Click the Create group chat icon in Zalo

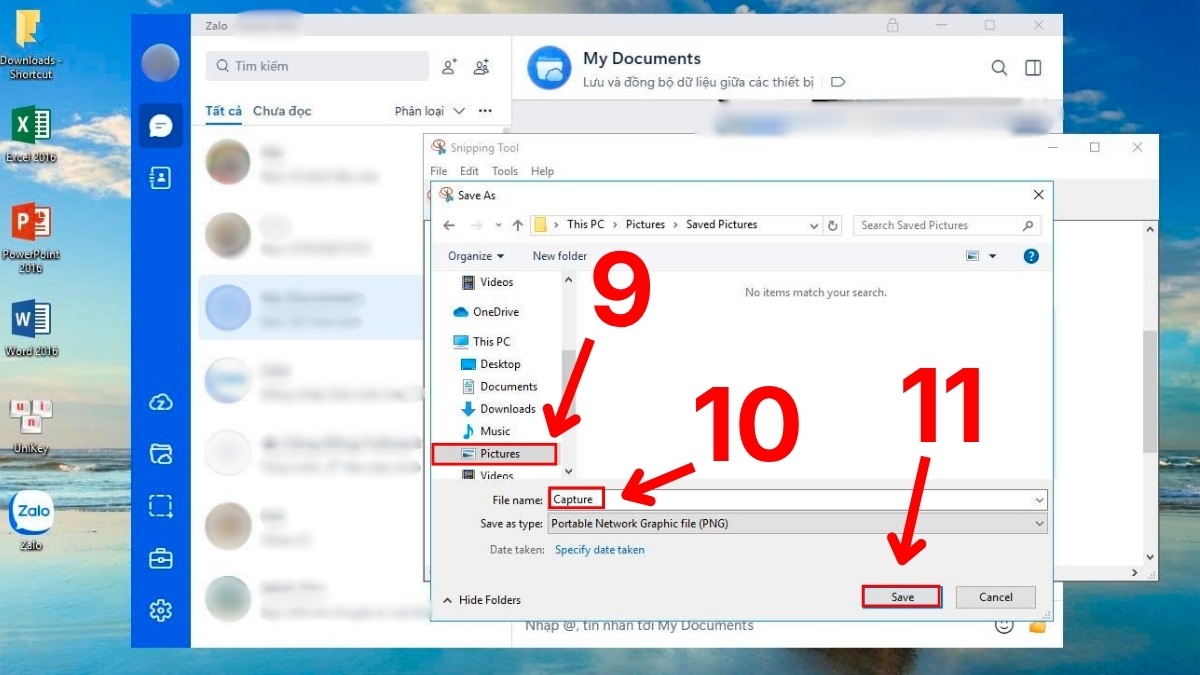481,66
